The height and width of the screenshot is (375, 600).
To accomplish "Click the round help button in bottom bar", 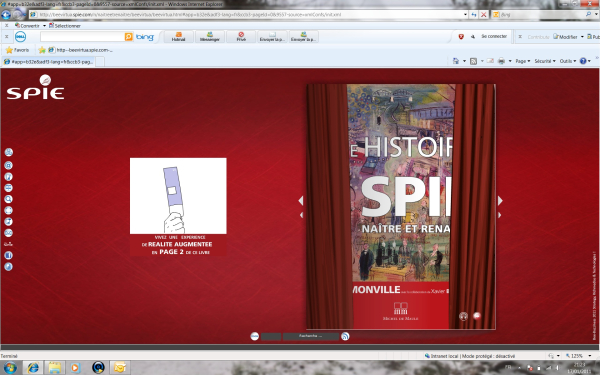I will pos(254,336).
